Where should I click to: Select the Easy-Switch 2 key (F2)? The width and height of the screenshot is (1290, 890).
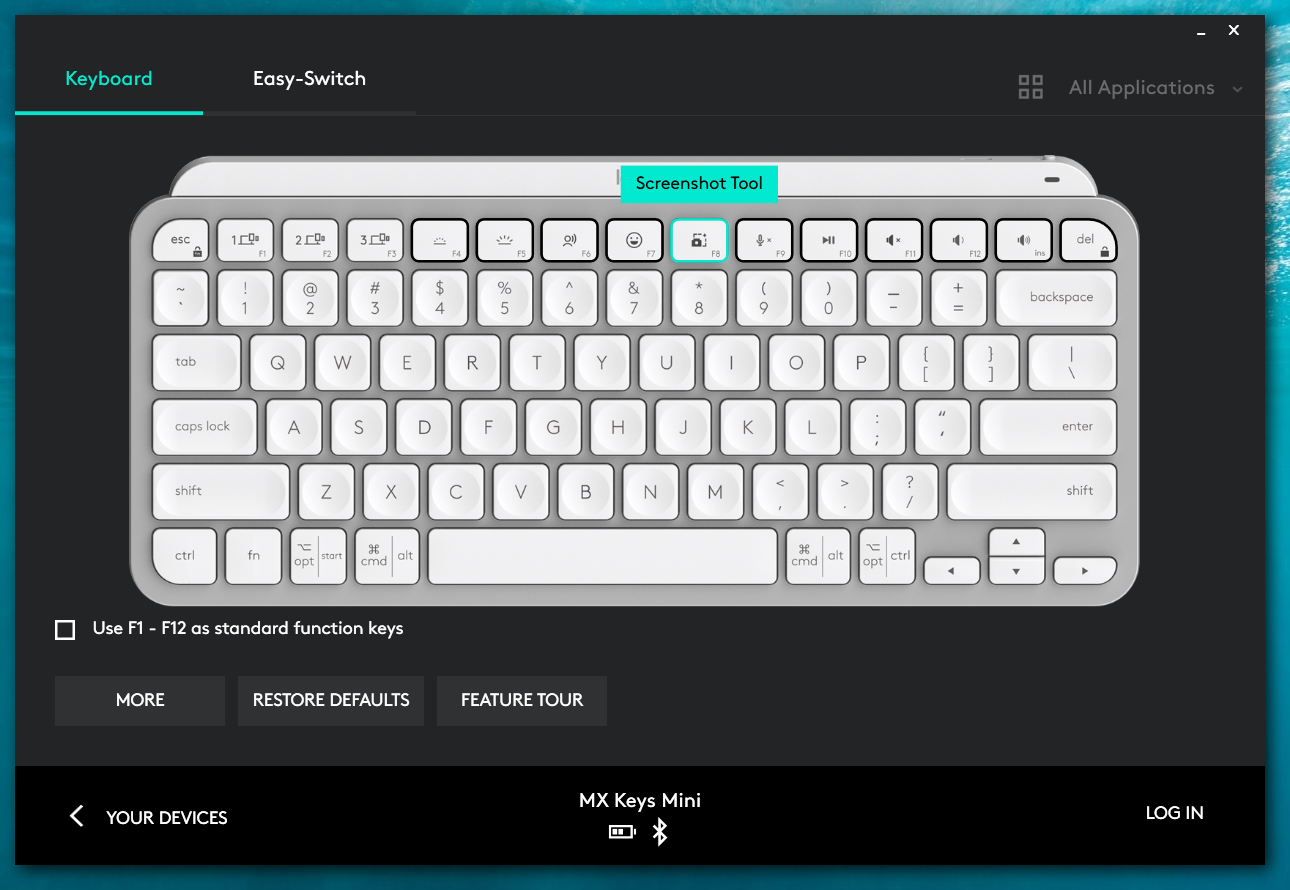310,240
